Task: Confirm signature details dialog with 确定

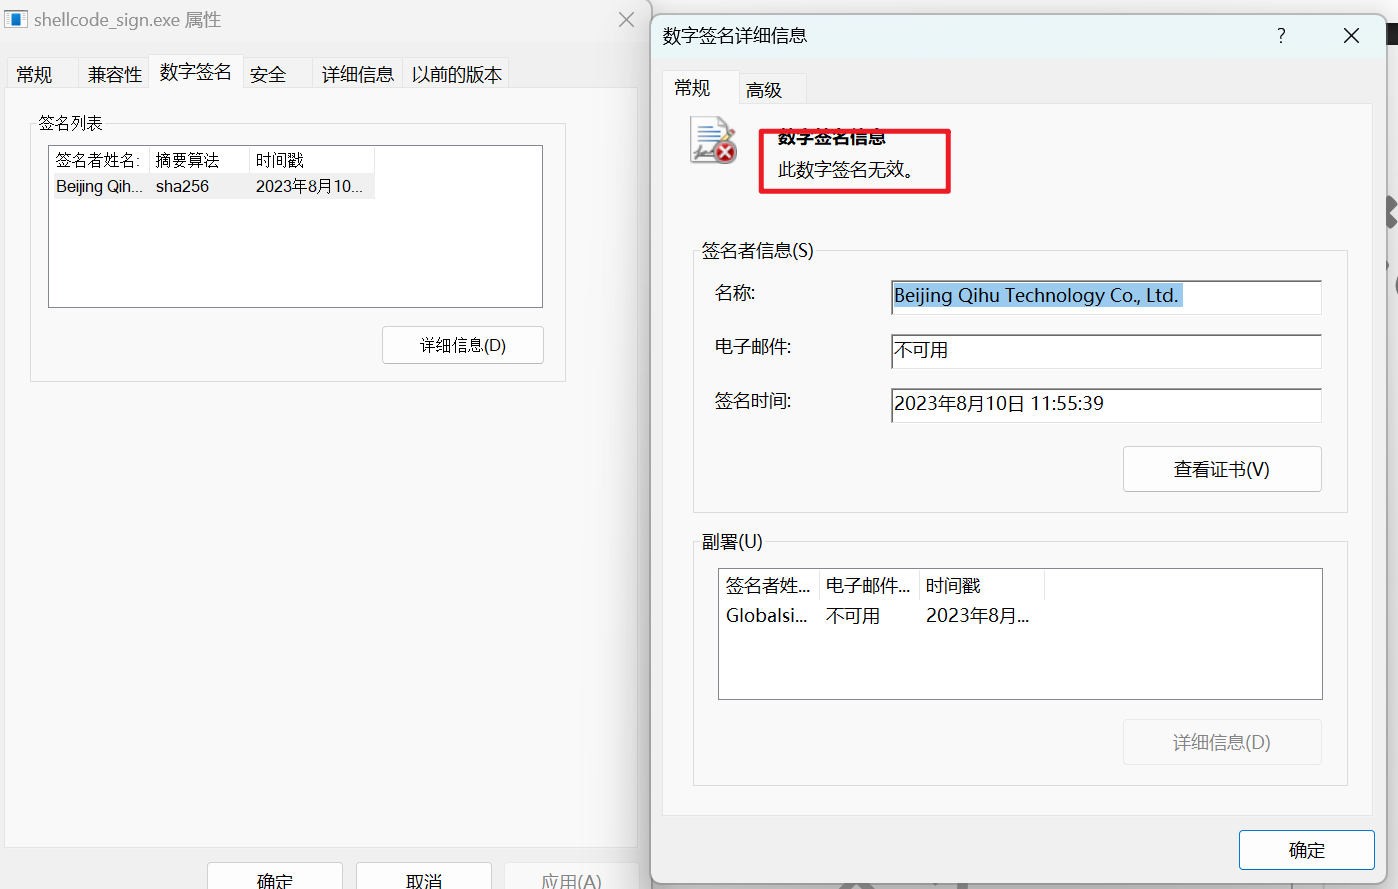Action: tap(1307, 850)
